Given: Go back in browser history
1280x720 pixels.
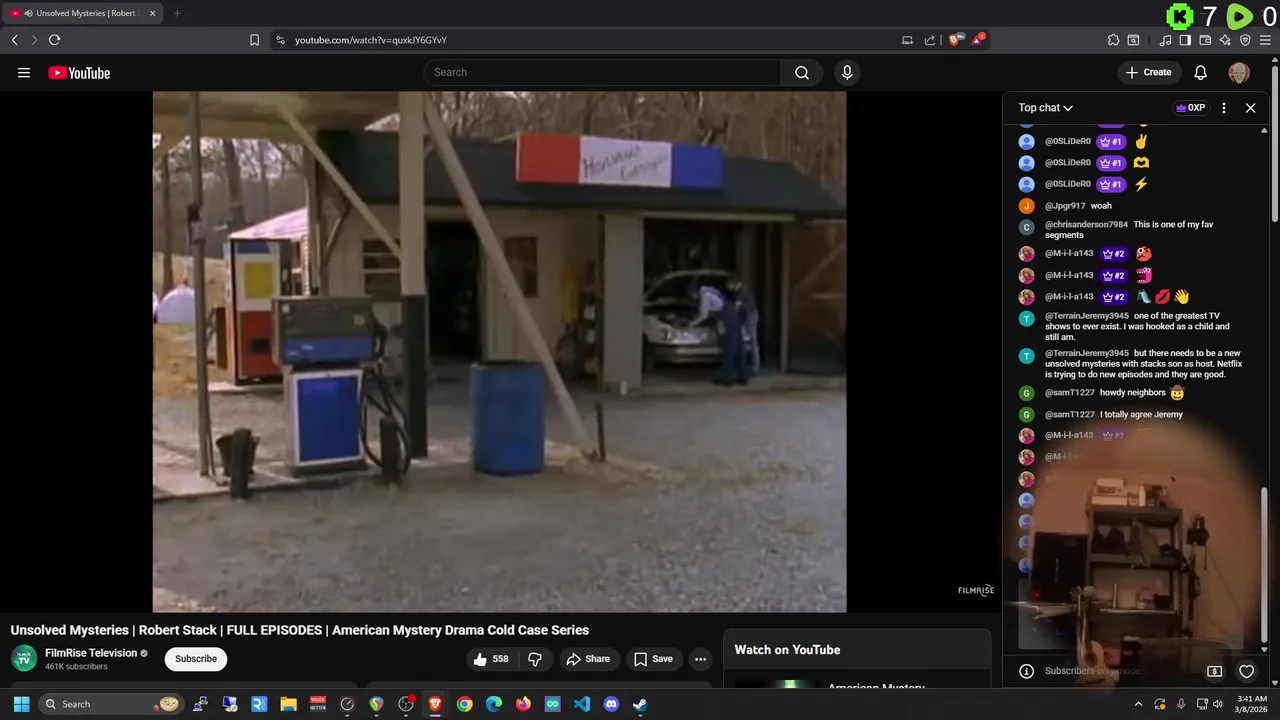Looking at the screenshot, I should tap(14, 40).
